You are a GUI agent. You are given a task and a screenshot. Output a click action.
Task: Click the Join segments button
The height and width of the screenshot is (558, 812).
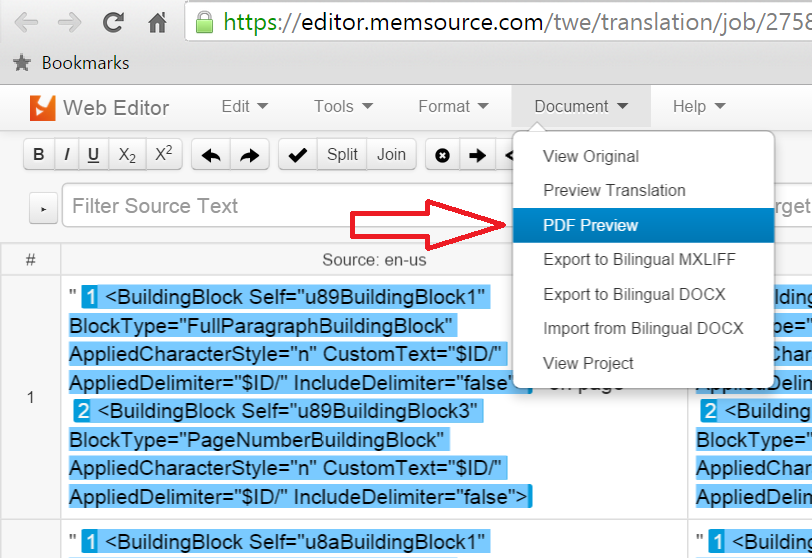point(391,154)
